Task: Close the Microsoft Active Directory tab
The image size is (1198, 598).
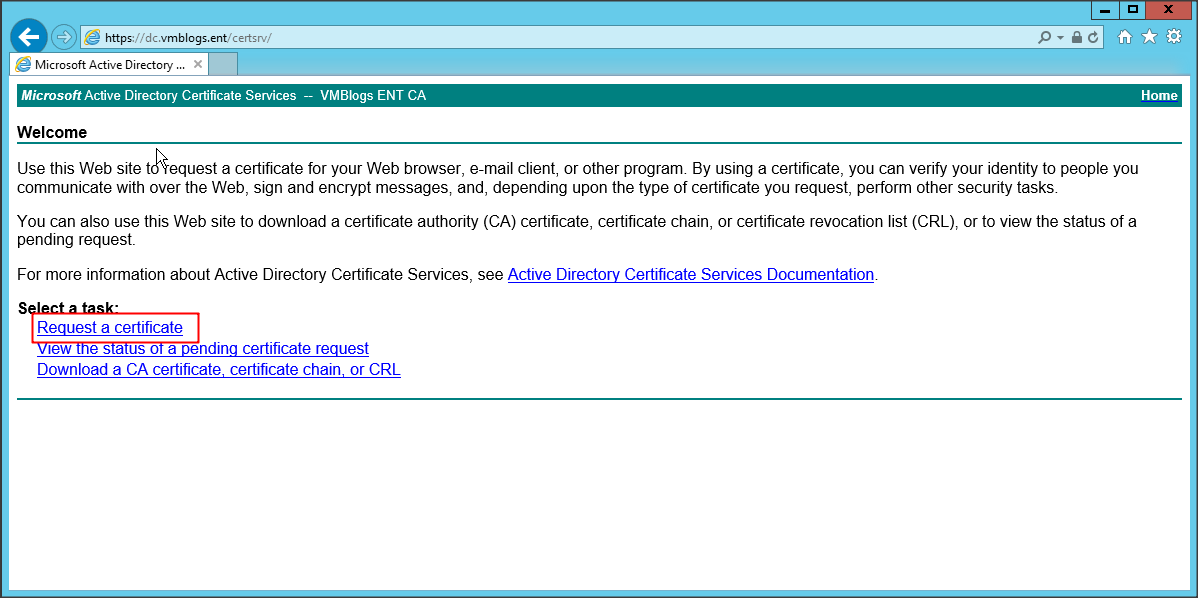Action: (198, 65)
